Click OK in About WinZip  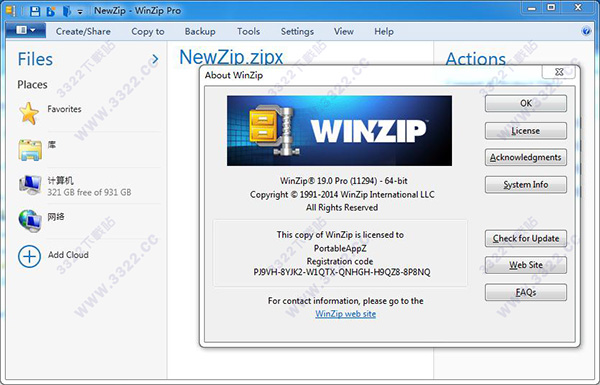[x=526, y=103]
